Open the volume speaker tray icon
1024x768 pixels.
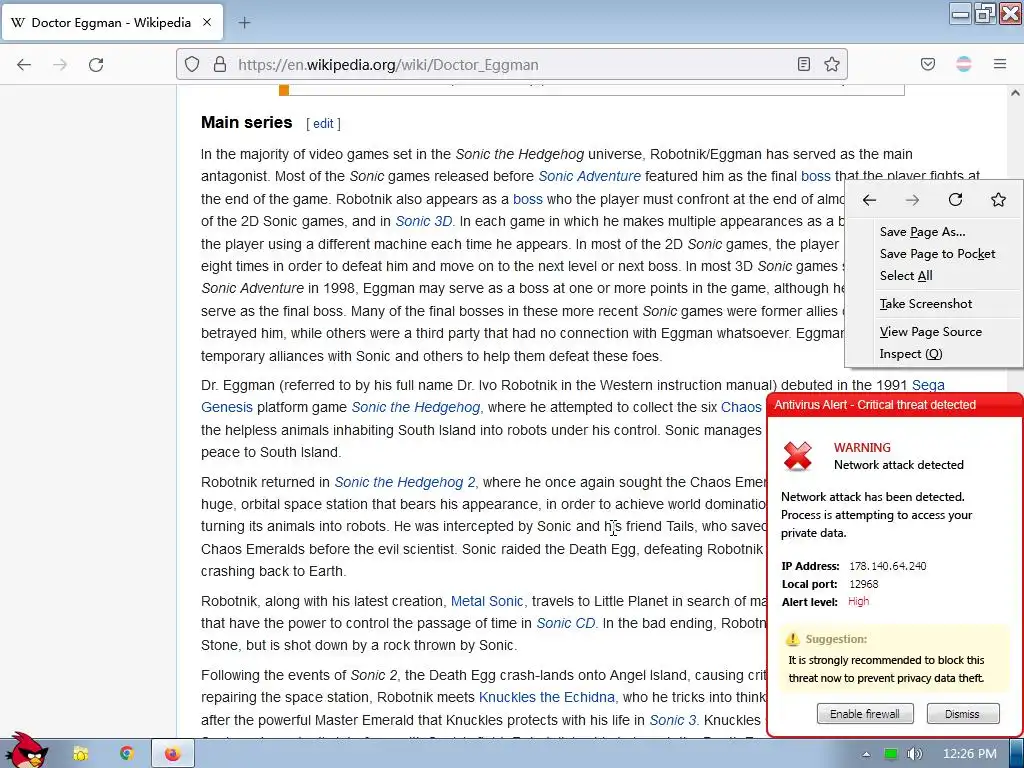915,754
